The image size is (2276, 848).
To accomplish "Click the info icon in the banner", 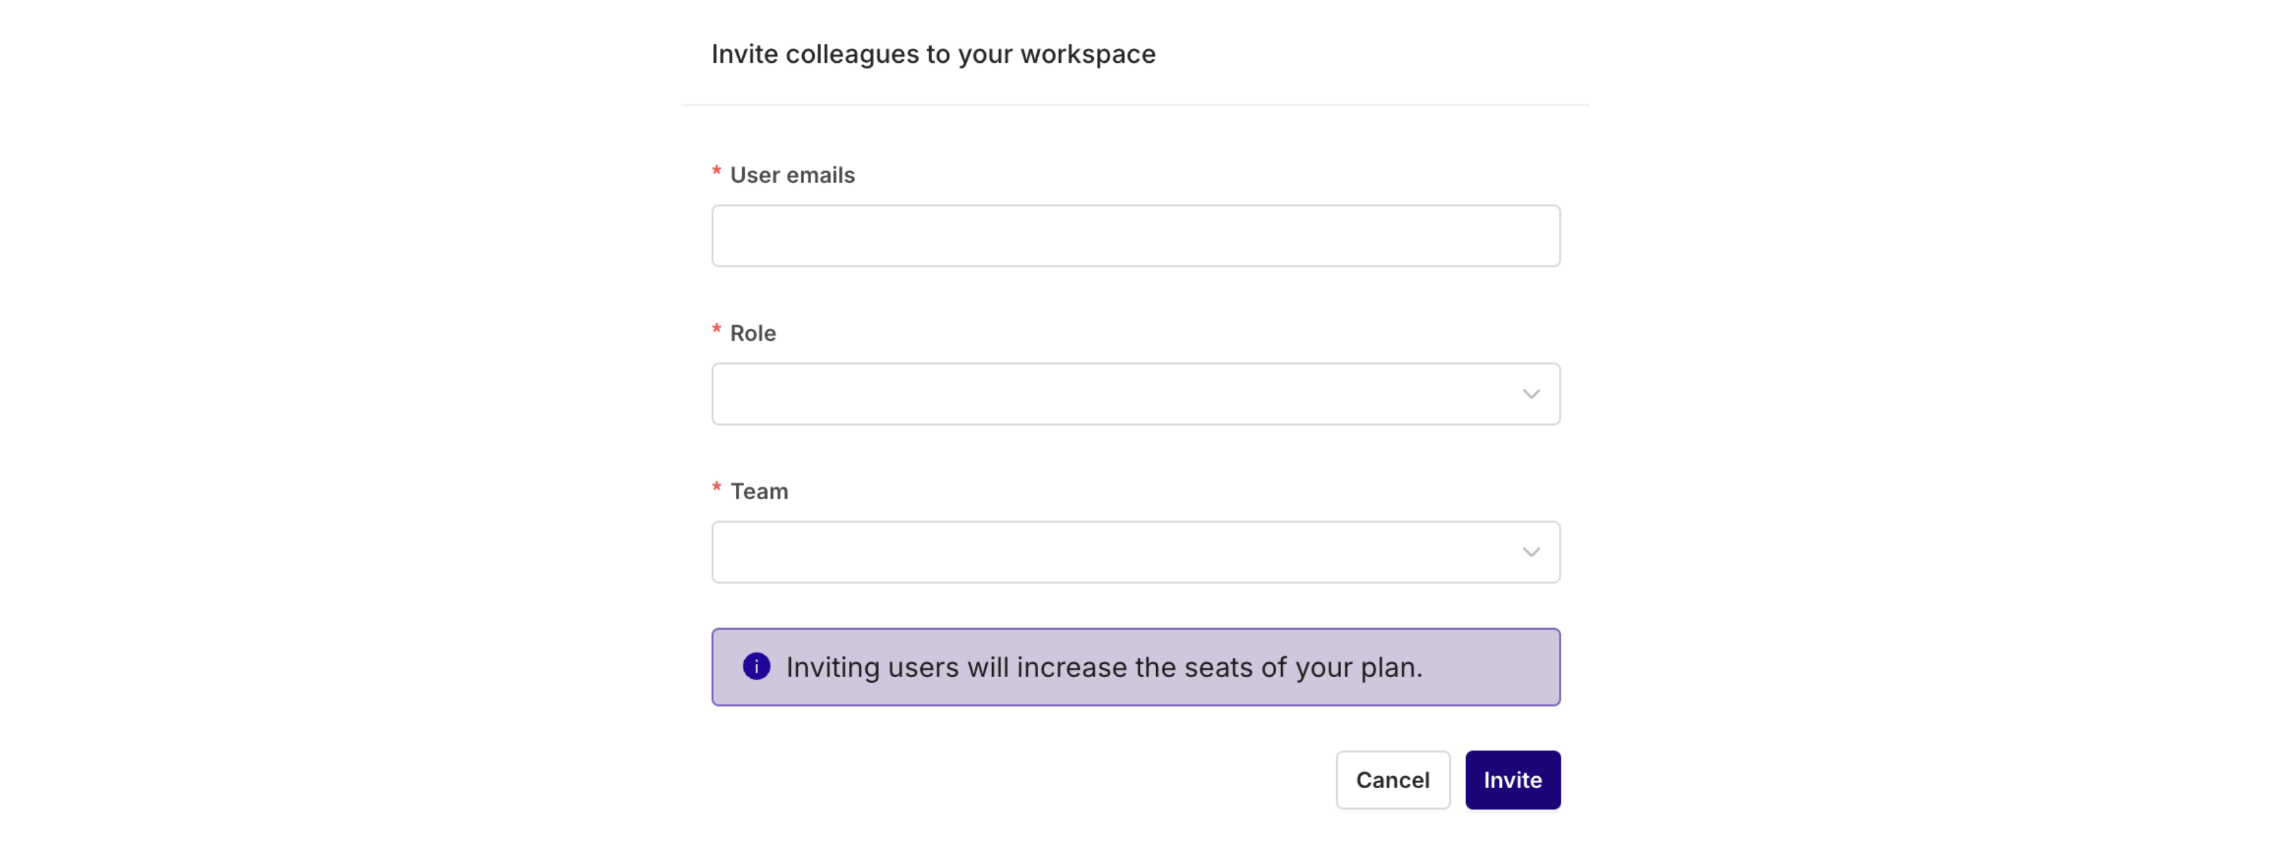I will pyautogui.click(x=757, y=666).
